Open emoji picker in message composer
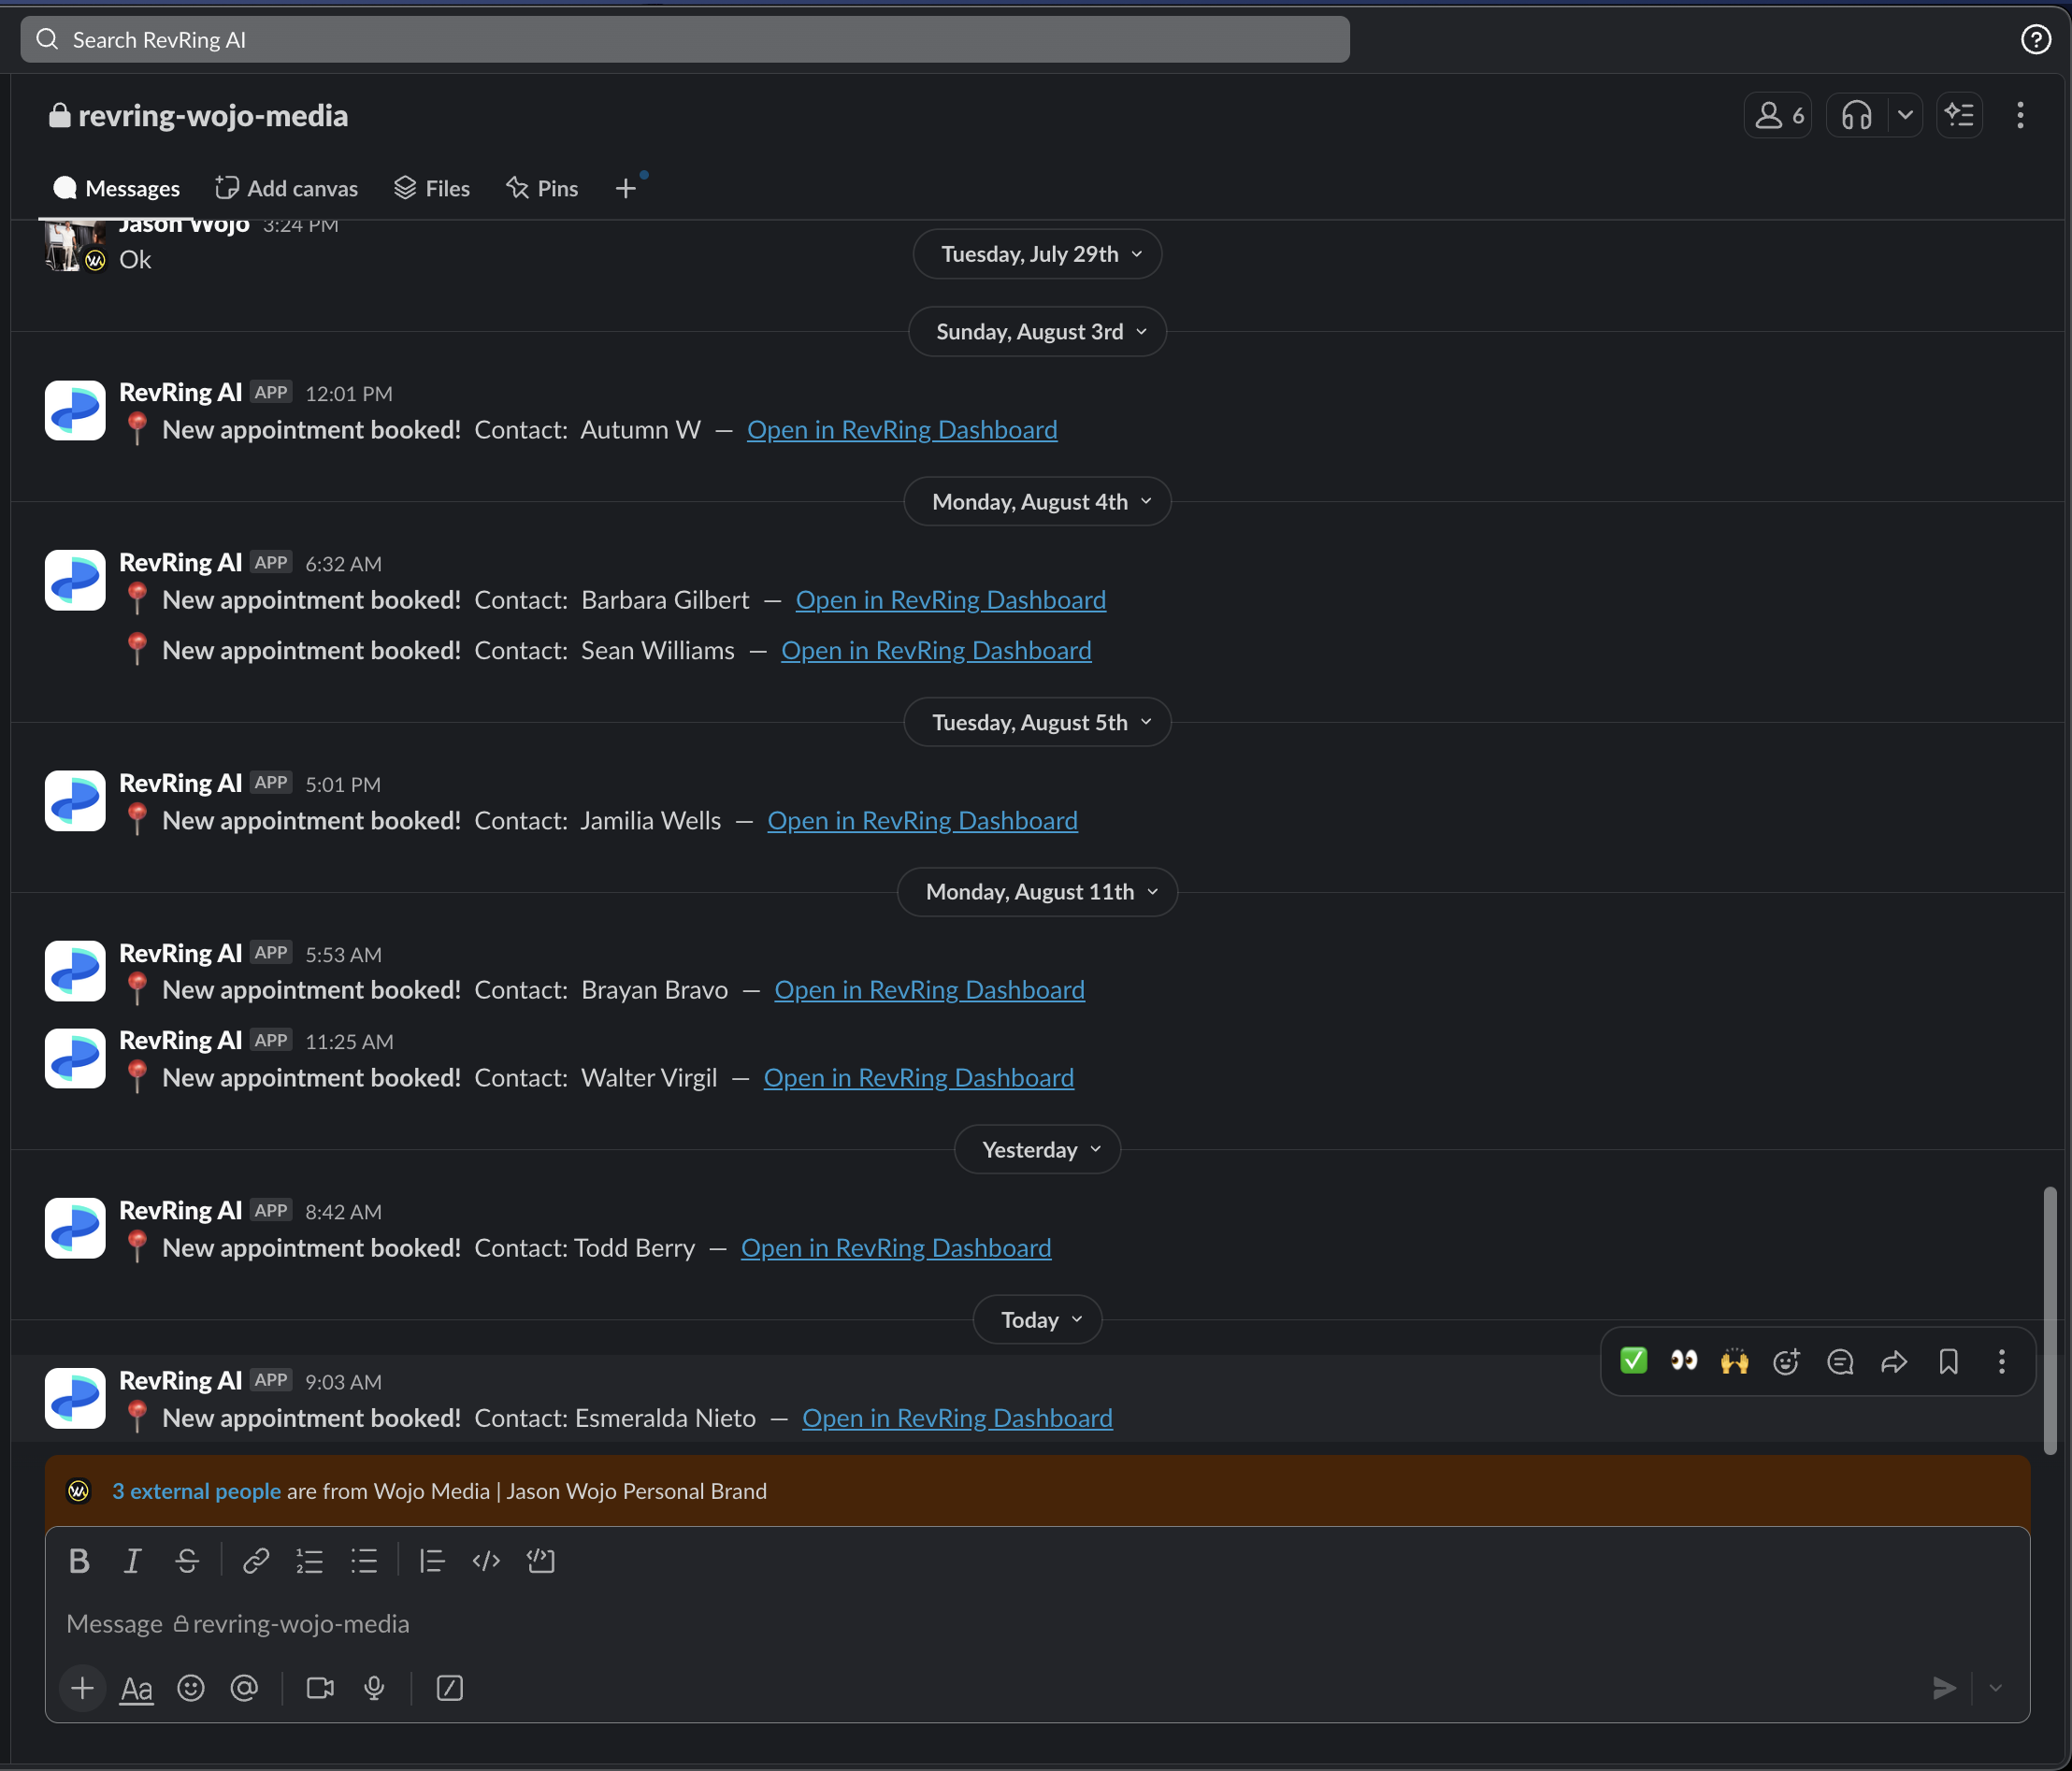This screenshot has width=2072, height=1771. click(x=190, y=1688)
